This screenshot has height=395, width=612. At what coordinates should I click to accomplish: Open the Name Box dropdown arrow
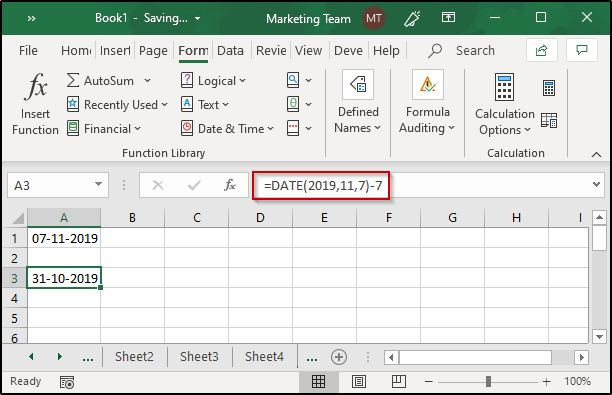point(98,184)
